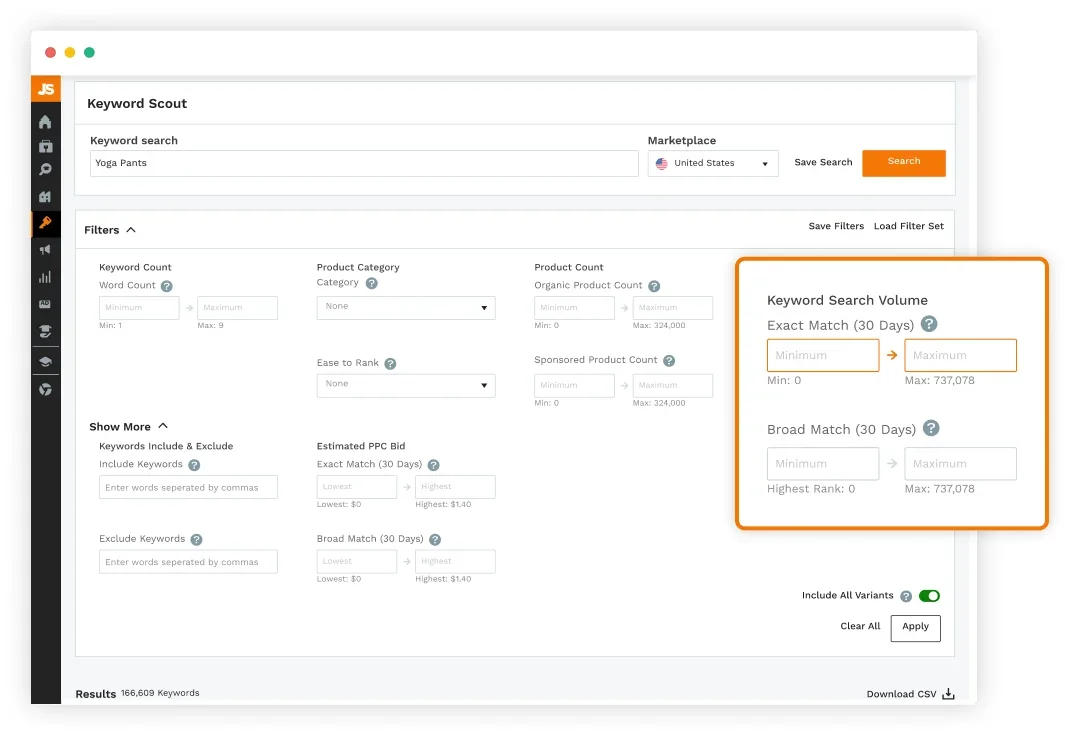Open the bar chart sidebar icon

coord(45,277)
